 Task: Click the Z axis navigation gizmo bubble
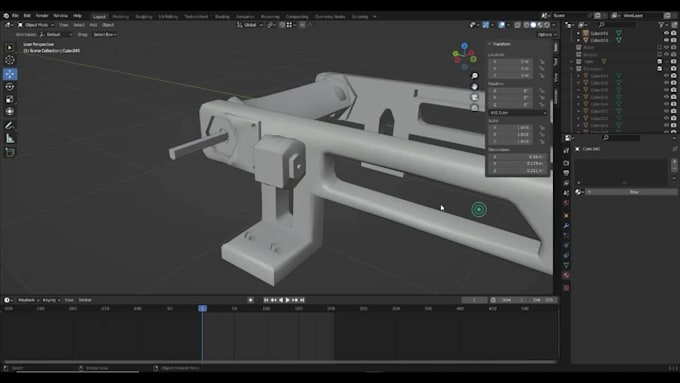pyautogui.click(x=464, y=46)
